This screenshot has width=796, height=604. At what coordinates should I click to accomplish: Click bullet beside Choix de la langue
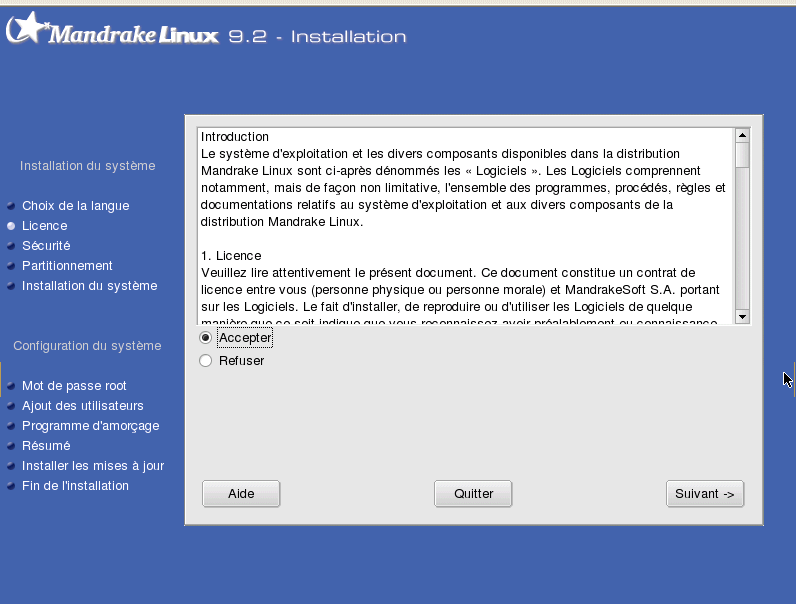(x=11, y=206)
